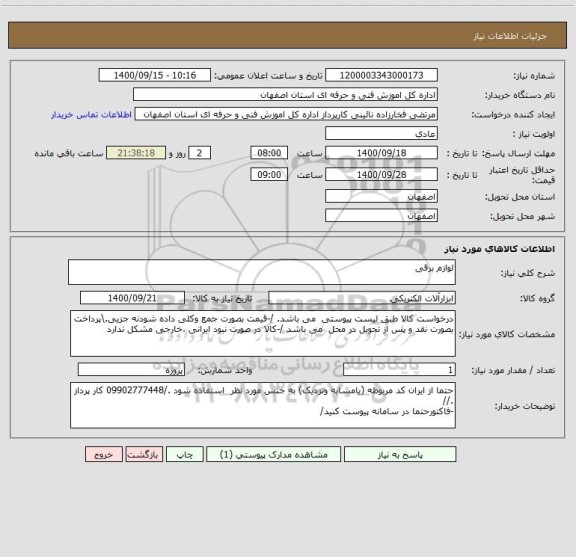Image resolution: width=576 pixels, height=557 pixels.
Task: Click the 'اطلاعات کالاهای مورد نیاز' section heading
Action: [x=500, y=249]
